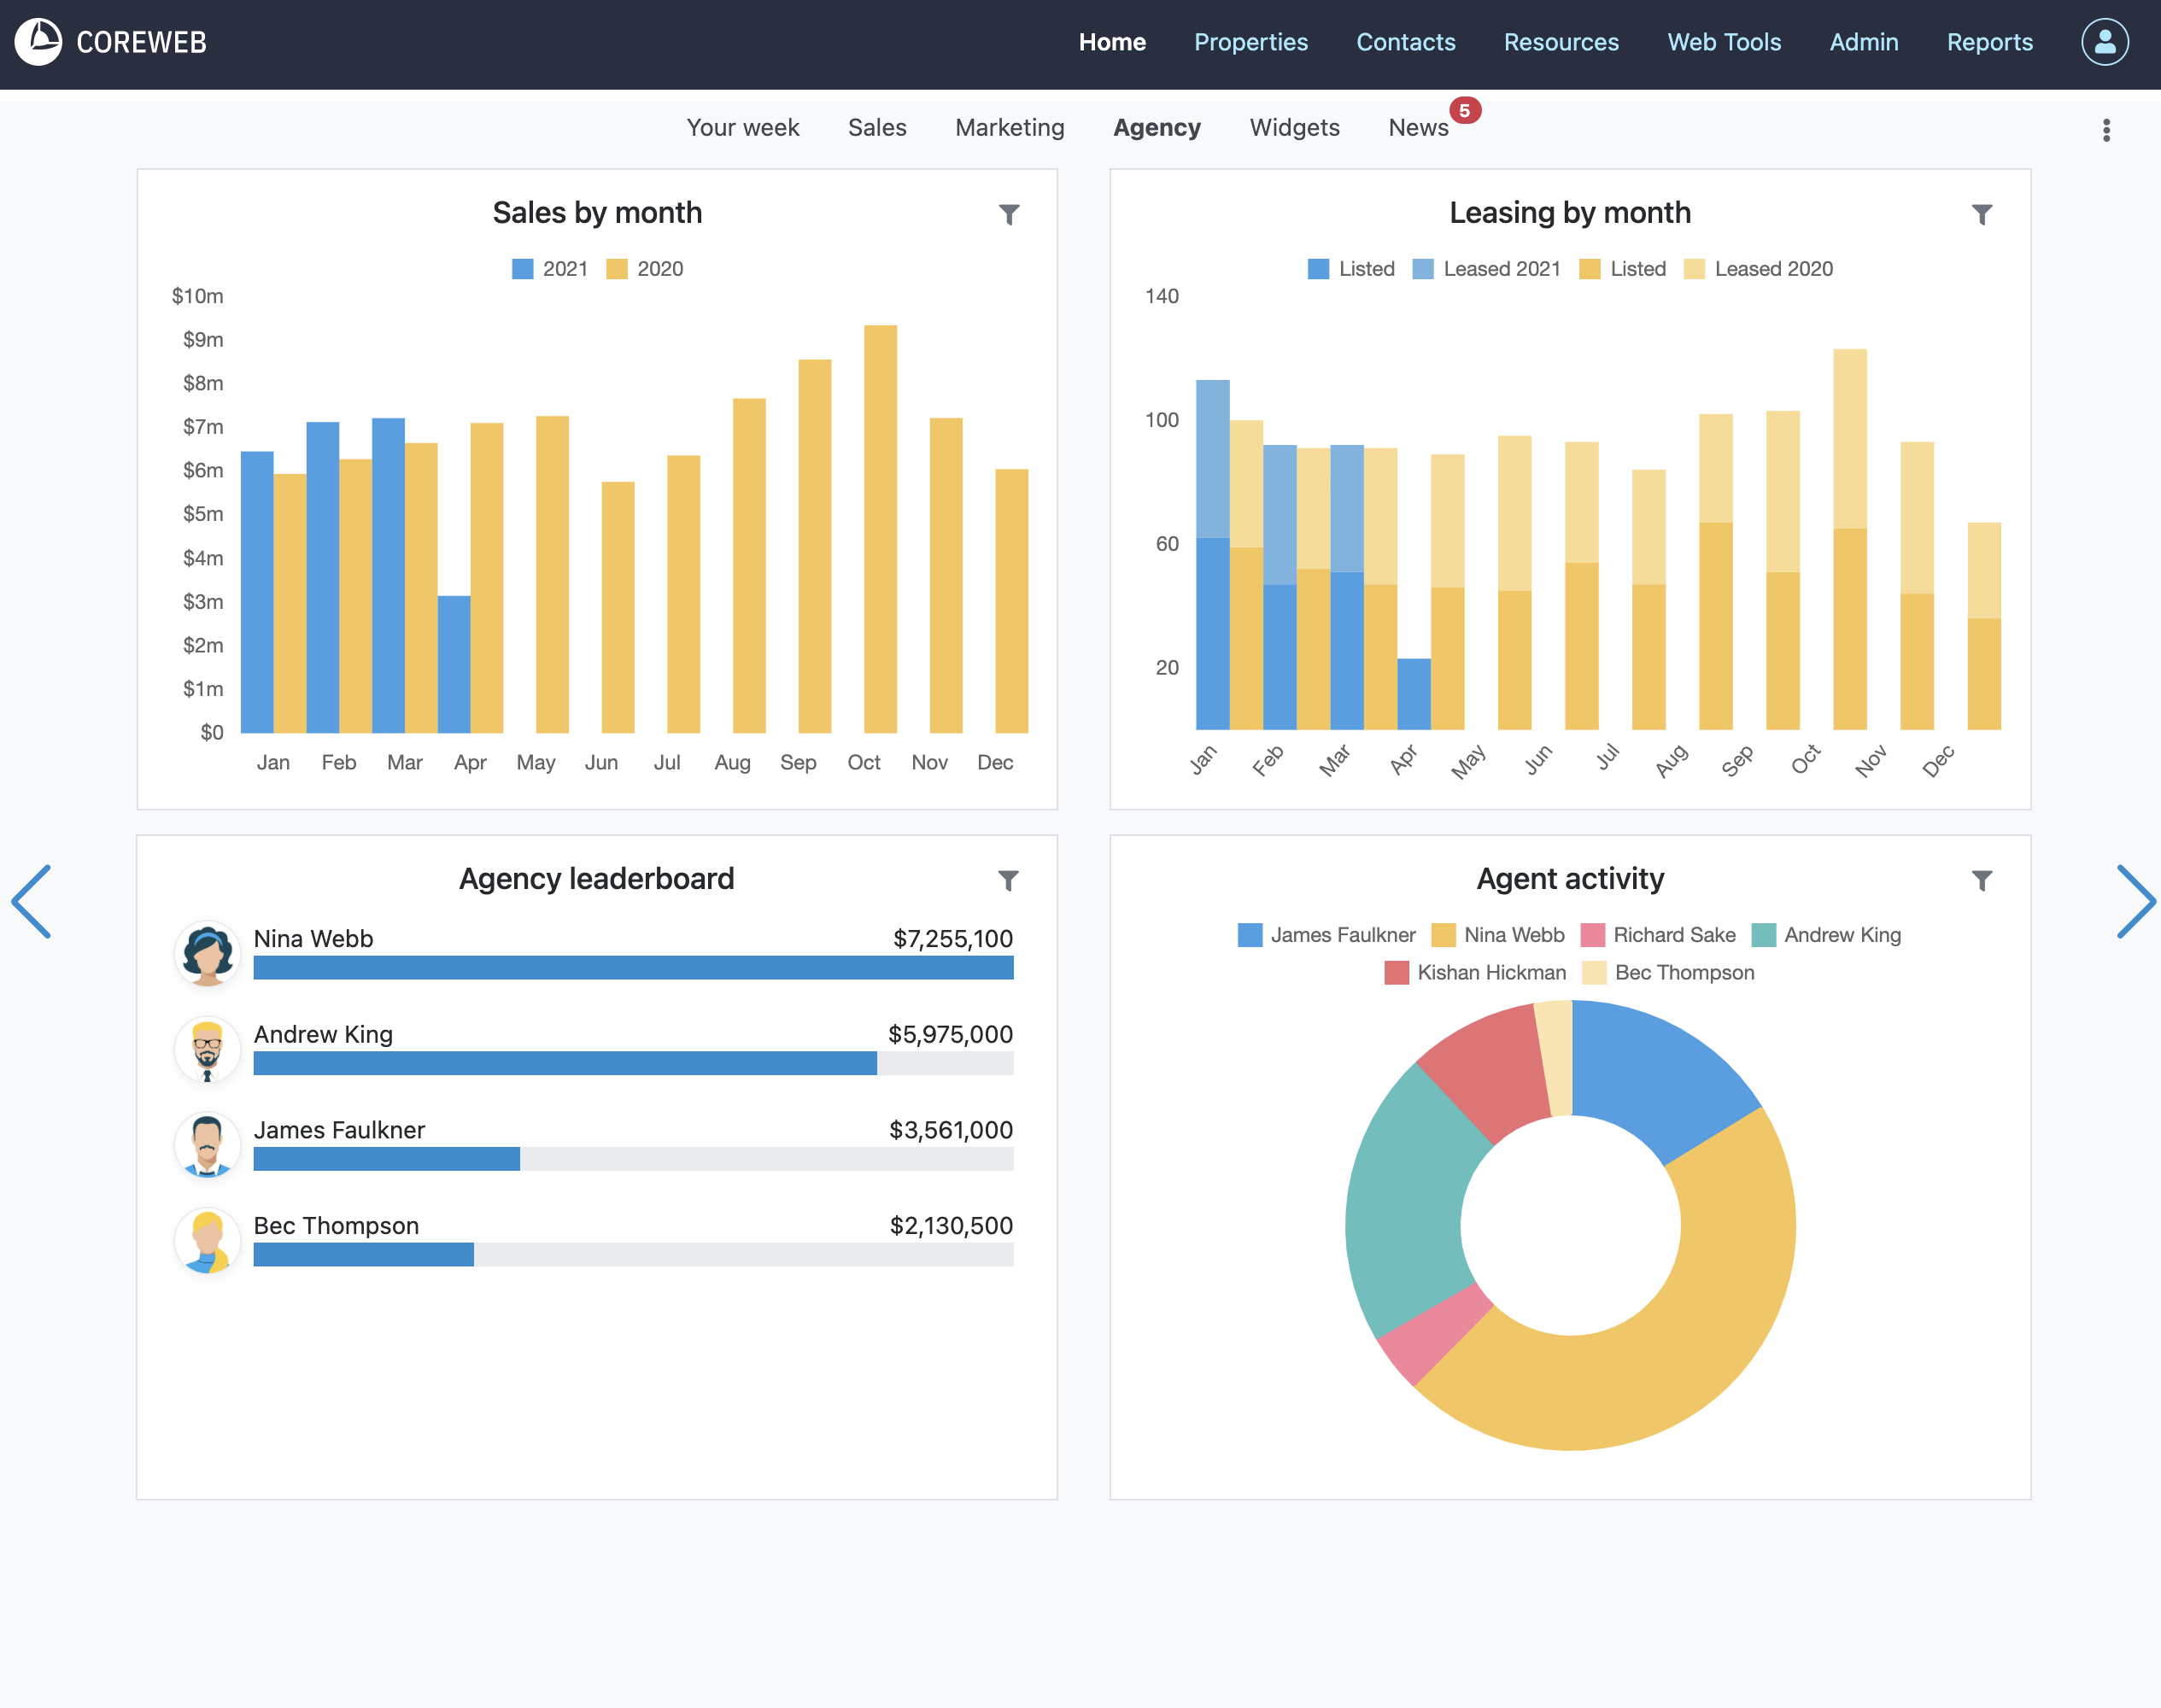
Task: Open Web Tools in top navigation
Action: coord(1724,42)
